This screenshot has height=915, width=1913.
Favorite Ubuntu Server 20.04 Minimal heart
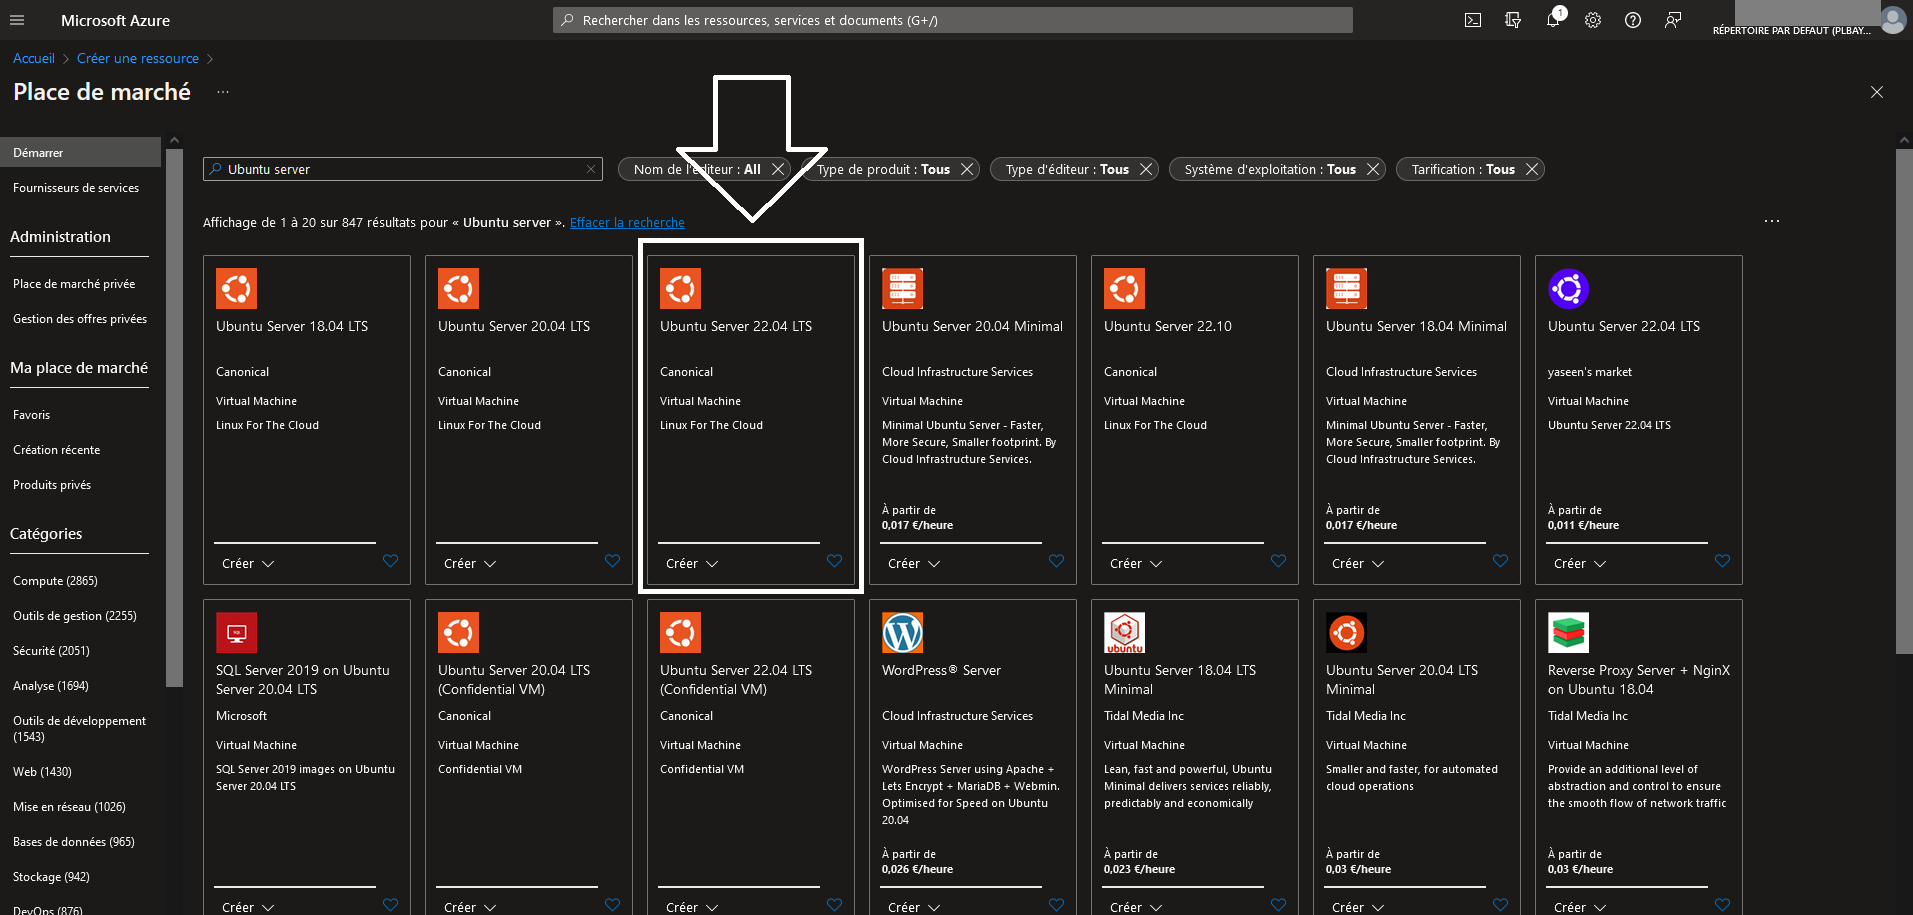(x=1057, y=561)
